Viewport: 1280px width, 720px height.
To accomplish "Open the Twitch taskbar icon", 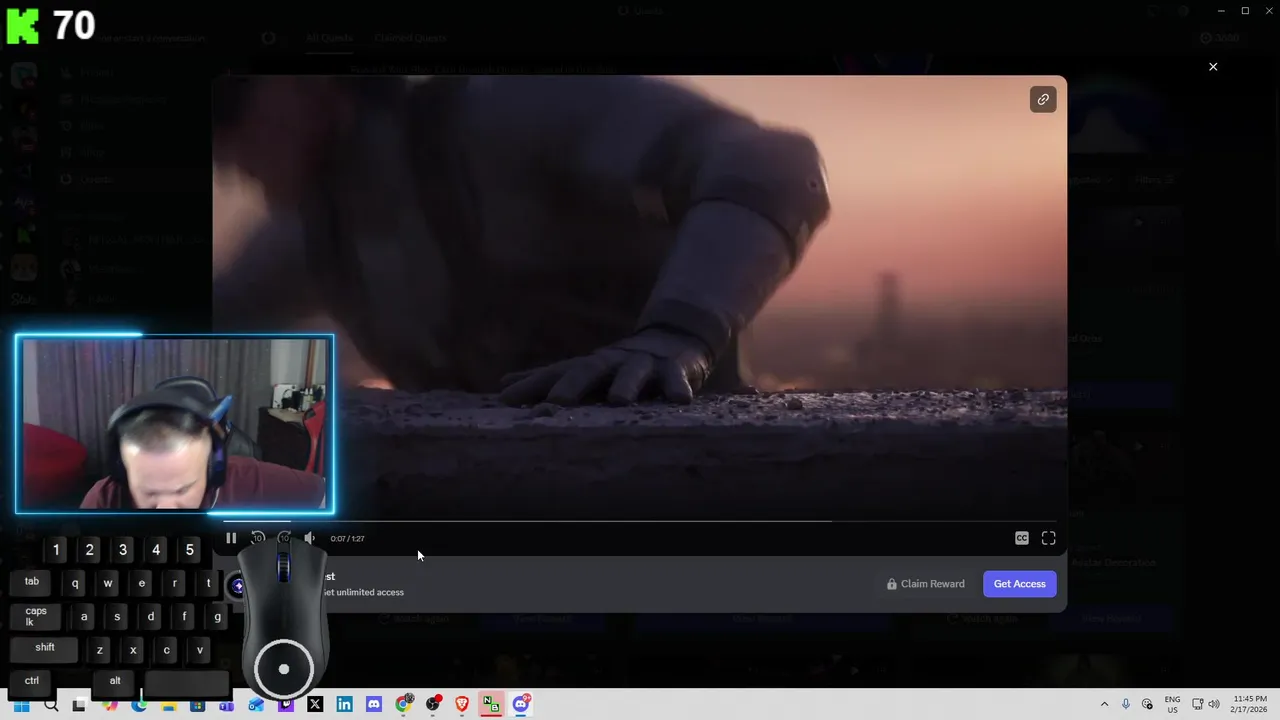I will click(286, 704).
